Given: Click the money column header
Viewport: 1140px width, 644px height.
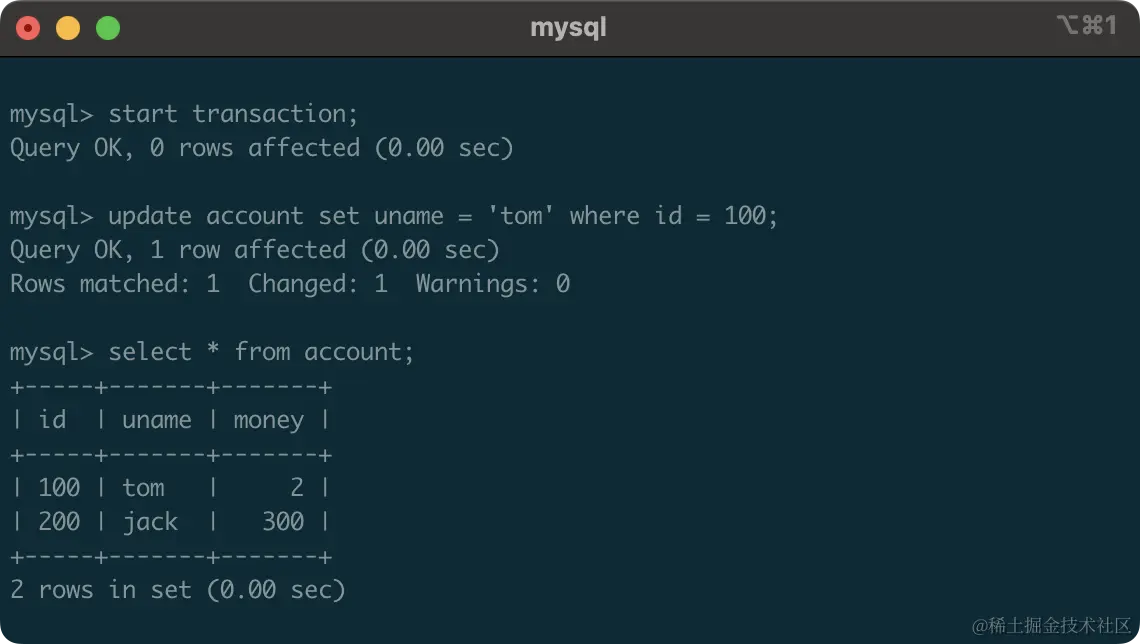Looking at the screenshot, I should tap(268, 420).
